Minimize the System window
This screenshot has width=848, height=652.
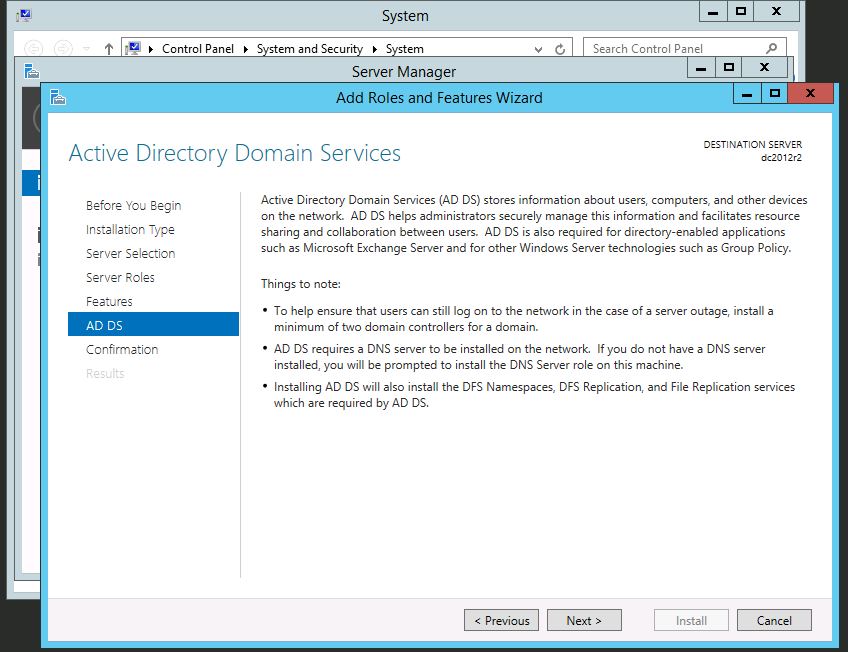point(713,11)
